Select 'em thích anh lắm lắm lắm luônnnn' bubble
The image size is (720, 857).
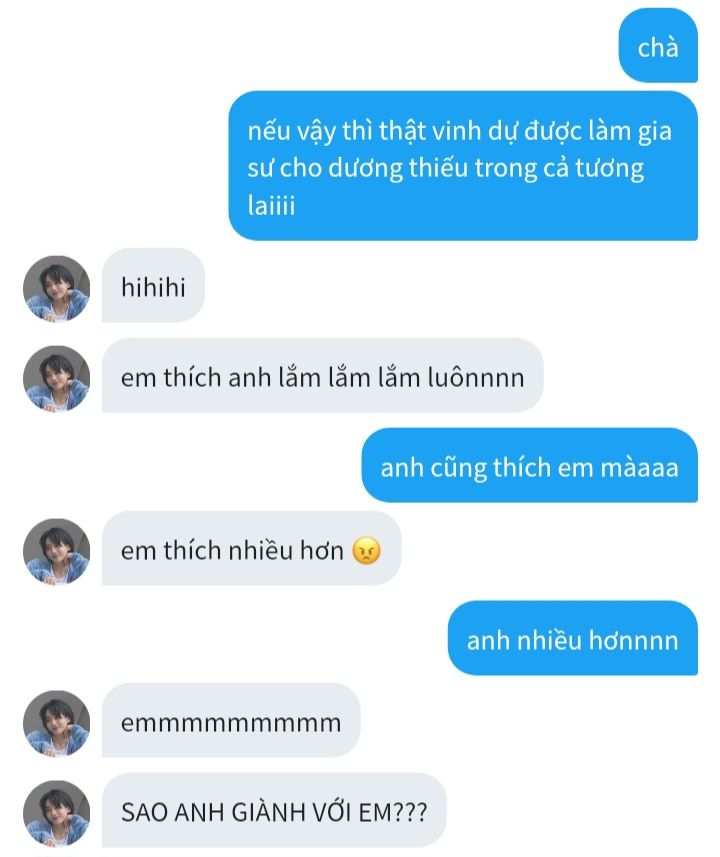tap(323, 375)
